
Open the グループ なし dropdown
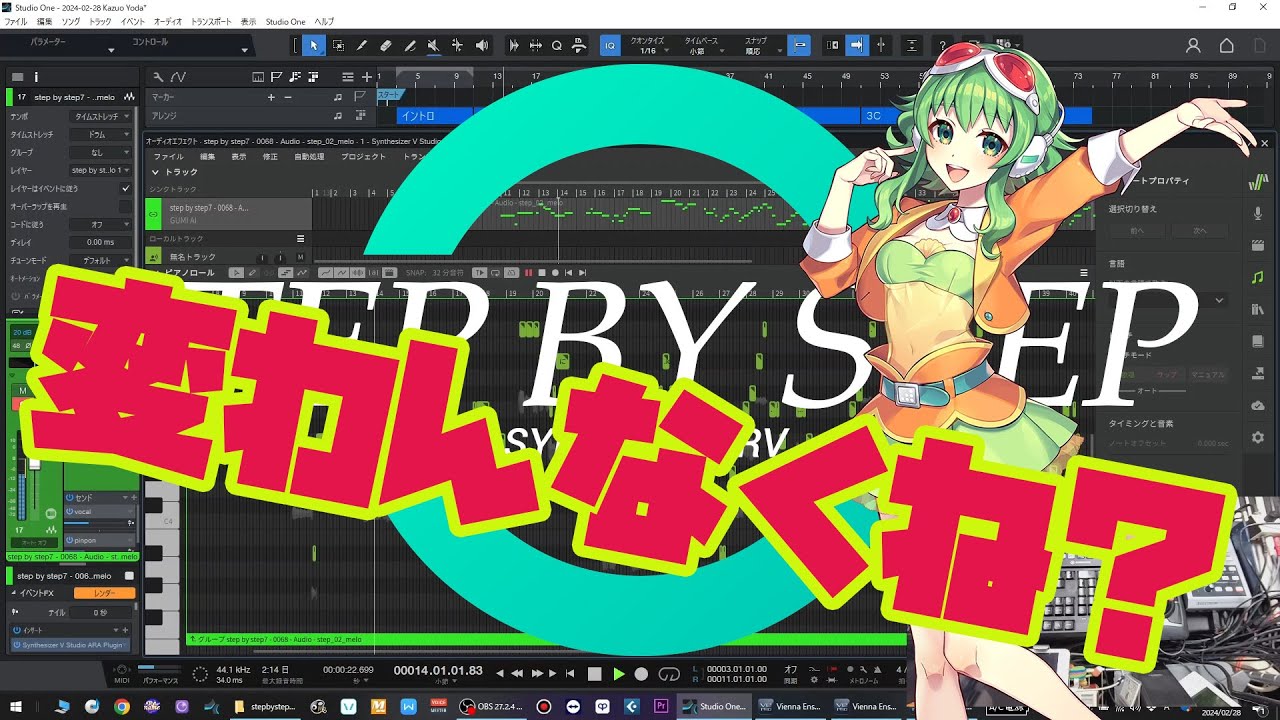pyautogui.click(x=101, y=152)
